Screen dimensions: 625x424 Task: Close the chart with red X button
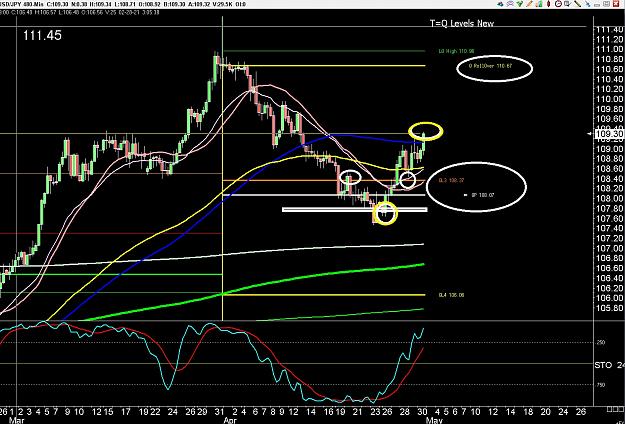616,4
